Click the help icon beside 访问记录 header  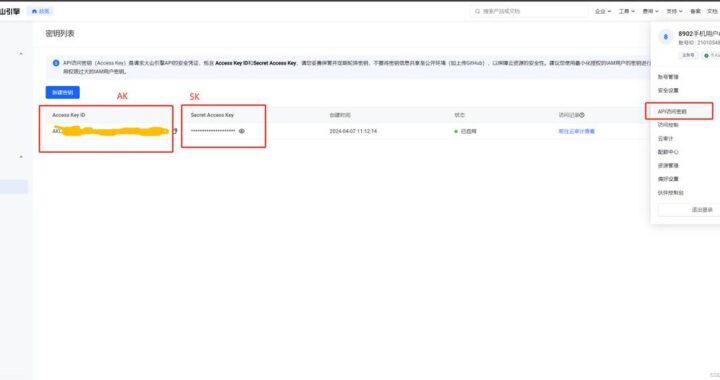(582, 115)
